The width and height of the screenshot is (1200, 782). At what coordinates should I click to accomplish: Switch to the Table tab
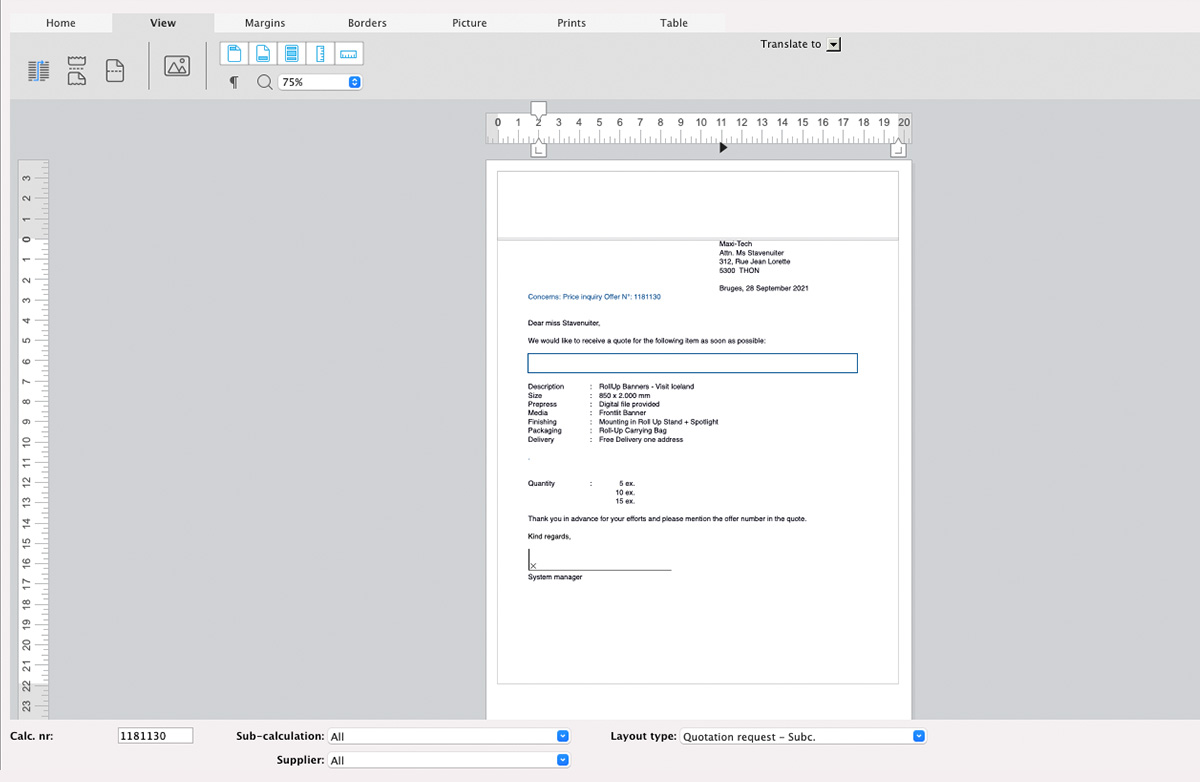pyautogui.click(x=673, y=23)
